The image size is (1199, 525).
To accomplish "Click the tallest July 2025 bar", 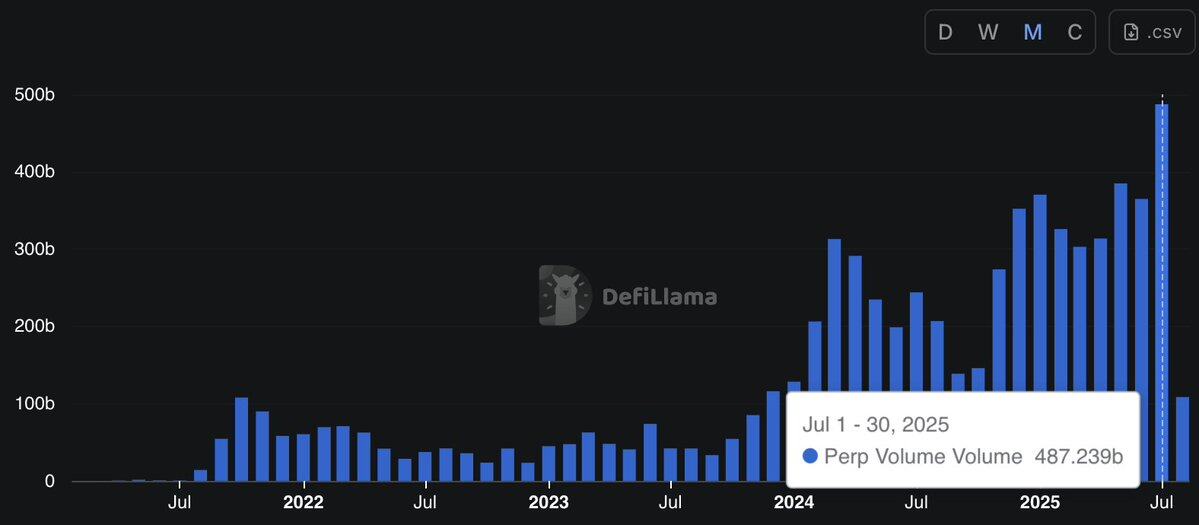I will (1162, 293).
